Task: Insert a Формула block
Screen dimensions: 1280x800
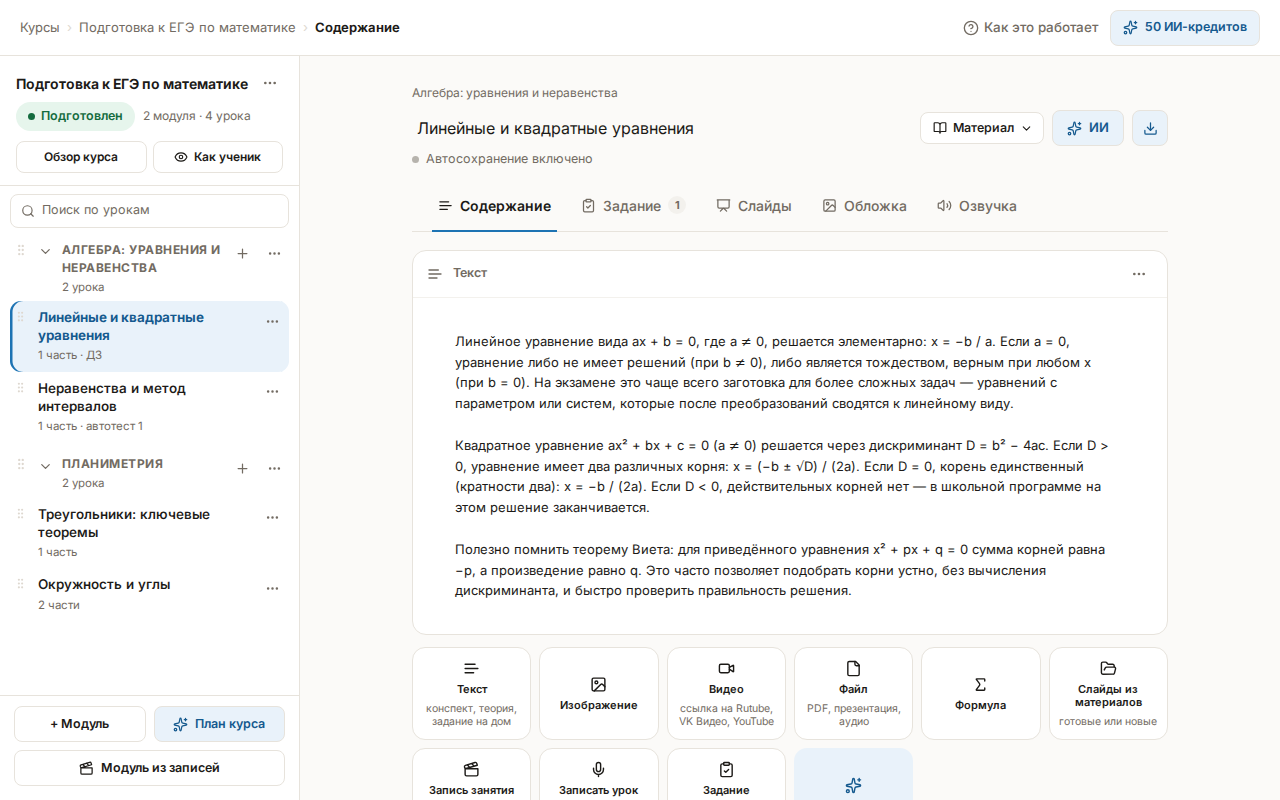Action: (x=981, y=693)
